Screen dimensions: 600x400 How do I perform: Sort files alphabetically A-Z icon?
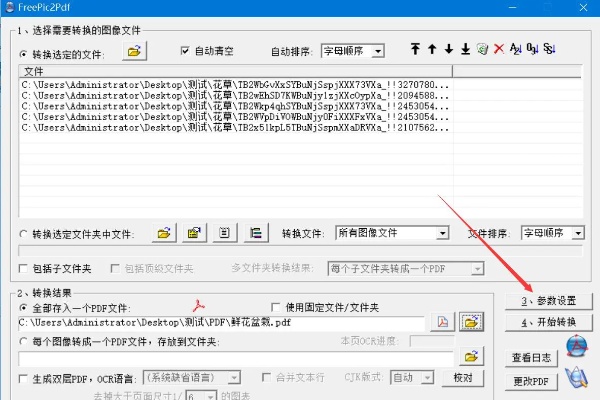tap(515, 49)
